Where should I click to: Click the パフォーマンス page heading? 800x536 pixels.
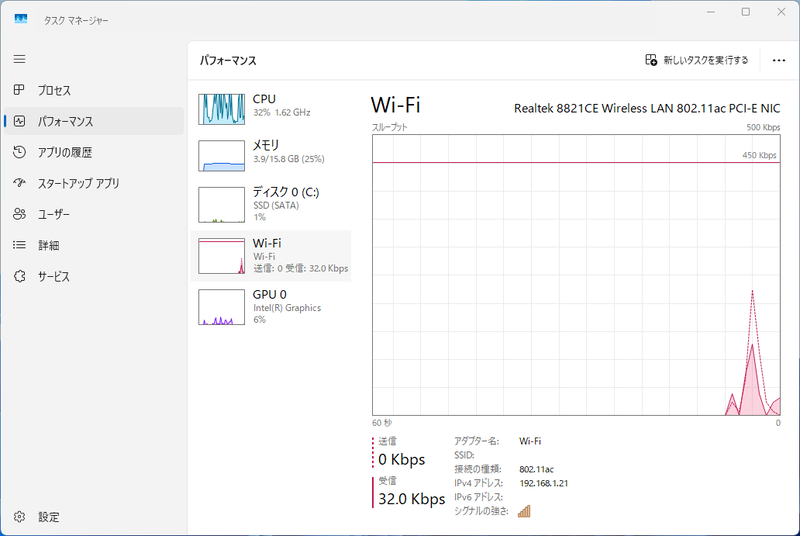(228, 61)
